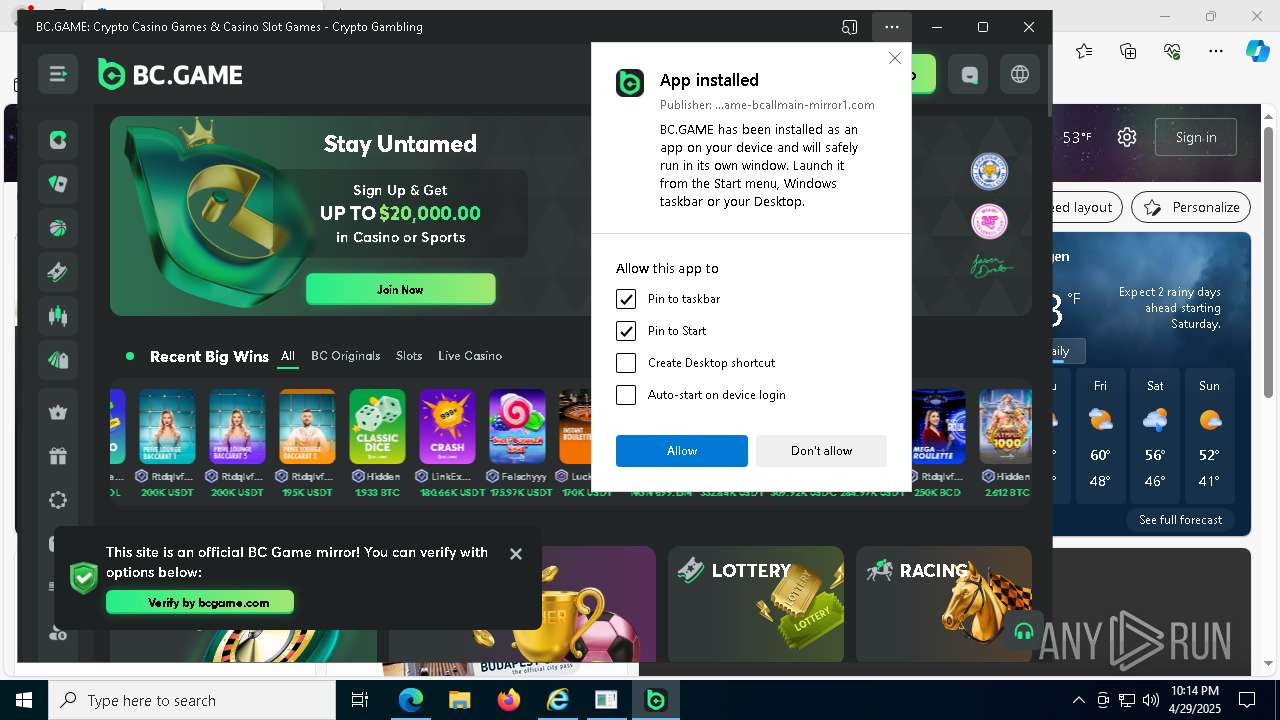1280x720 pixels.
Task: Open Edge Browser essentials heart icon
Action: point(1172,51)
